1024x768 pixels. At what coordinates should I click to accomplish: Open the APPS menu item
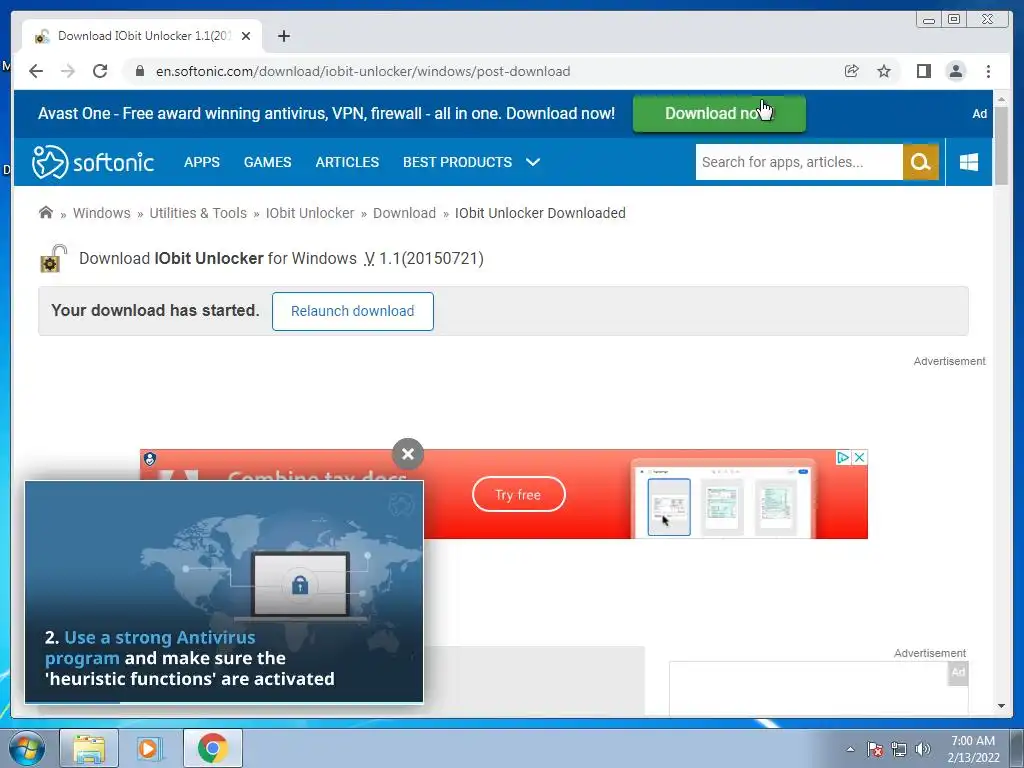point(202,162)
